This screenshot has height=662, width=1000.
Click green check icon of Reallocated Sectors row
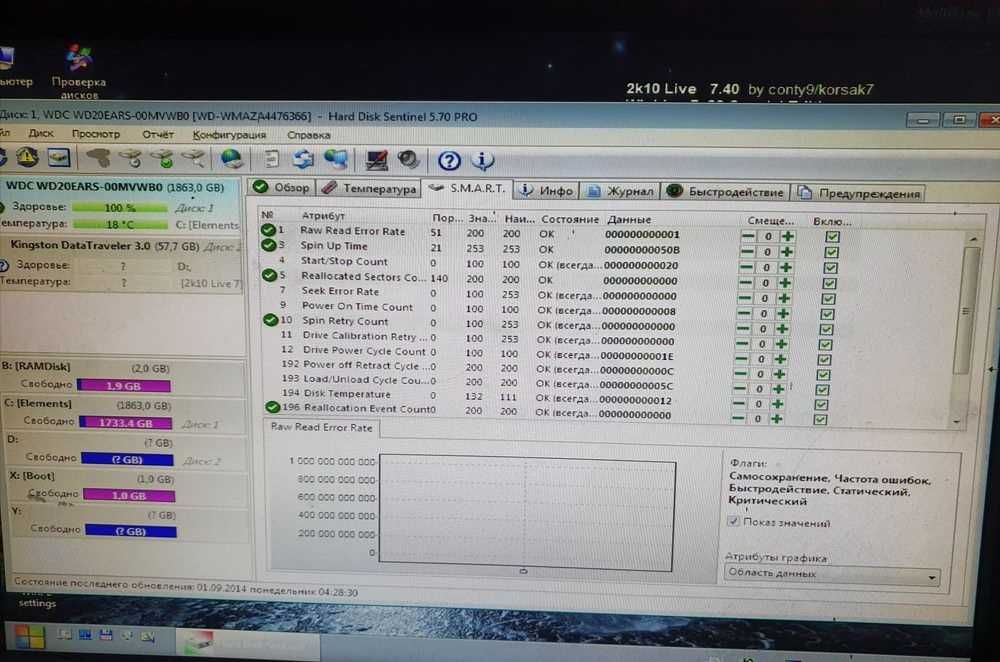(269, 276)
